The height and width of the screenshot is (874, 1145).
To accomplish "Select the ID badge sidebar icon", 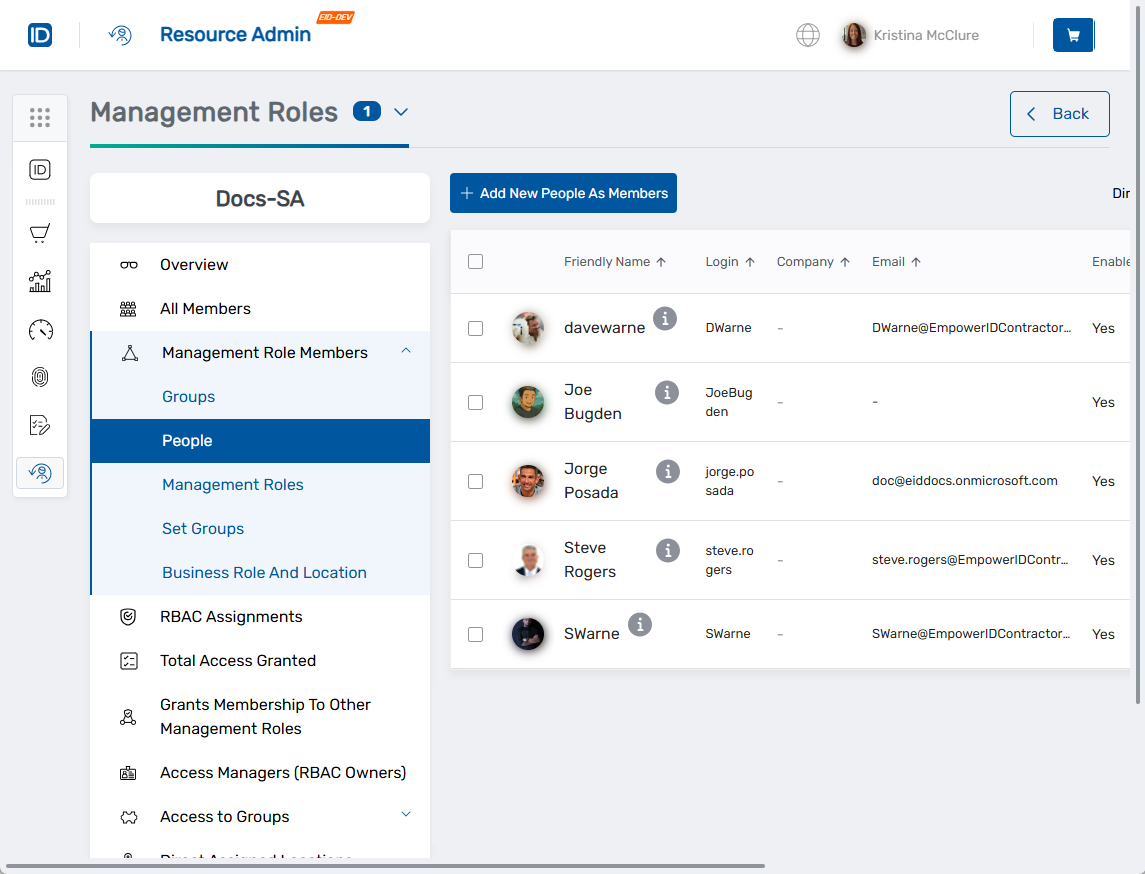I will coord(40,169).
